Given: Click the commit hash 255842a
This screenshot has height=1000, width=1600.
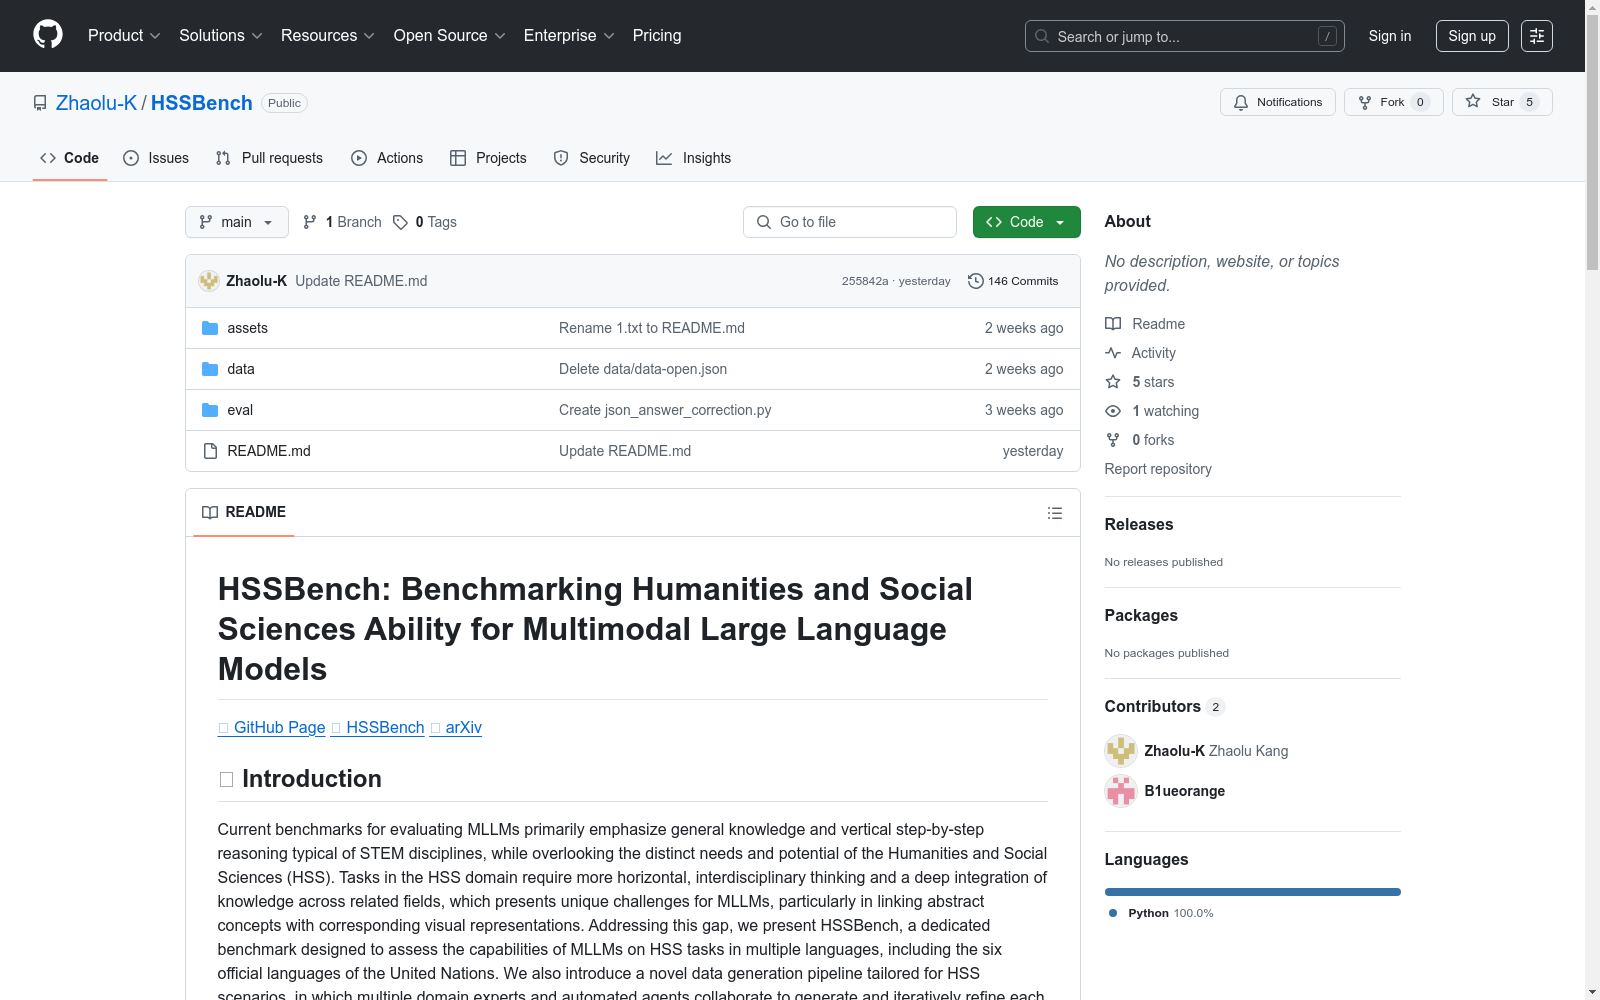Looking at the screenshot, I should [865, 281].
